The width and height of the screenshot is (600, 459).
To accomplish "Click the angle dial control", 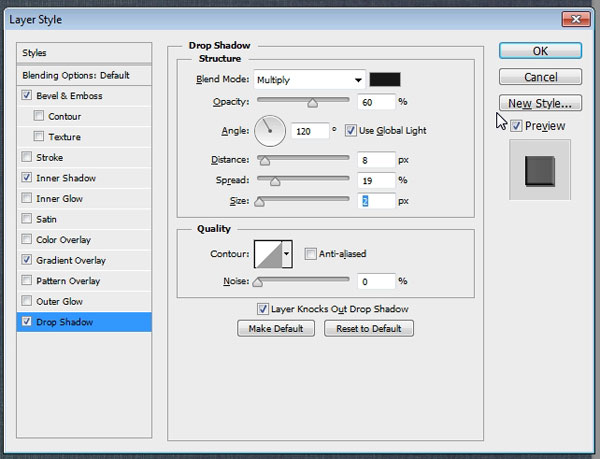I will [x=271, y=130].
